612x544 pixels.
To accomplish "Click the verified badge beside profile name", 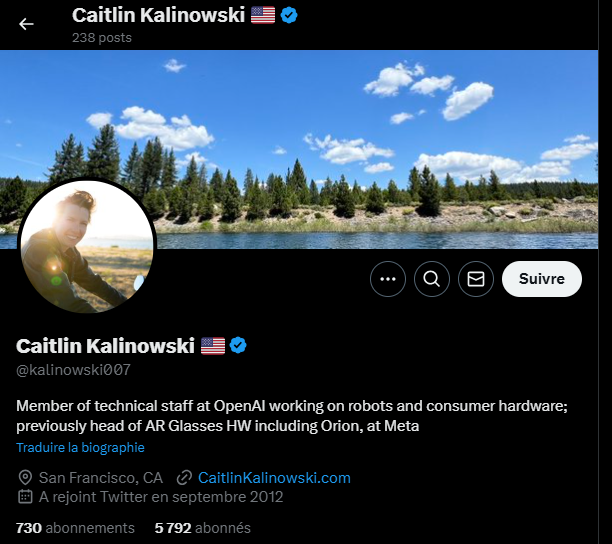I will [x=238, y=345].
